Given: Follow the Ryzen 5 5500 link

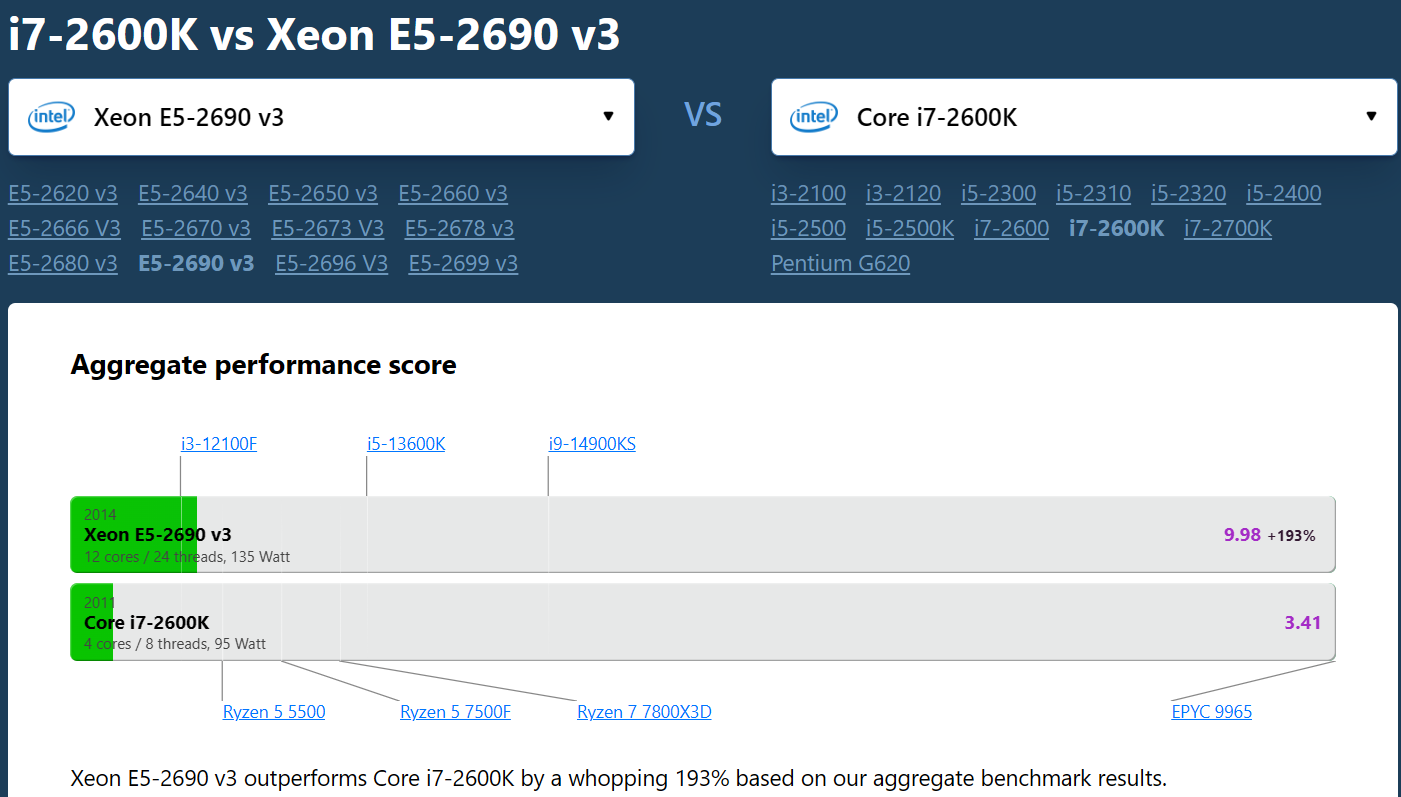Looking at the screenshot, I should click(x=274, y=712).
